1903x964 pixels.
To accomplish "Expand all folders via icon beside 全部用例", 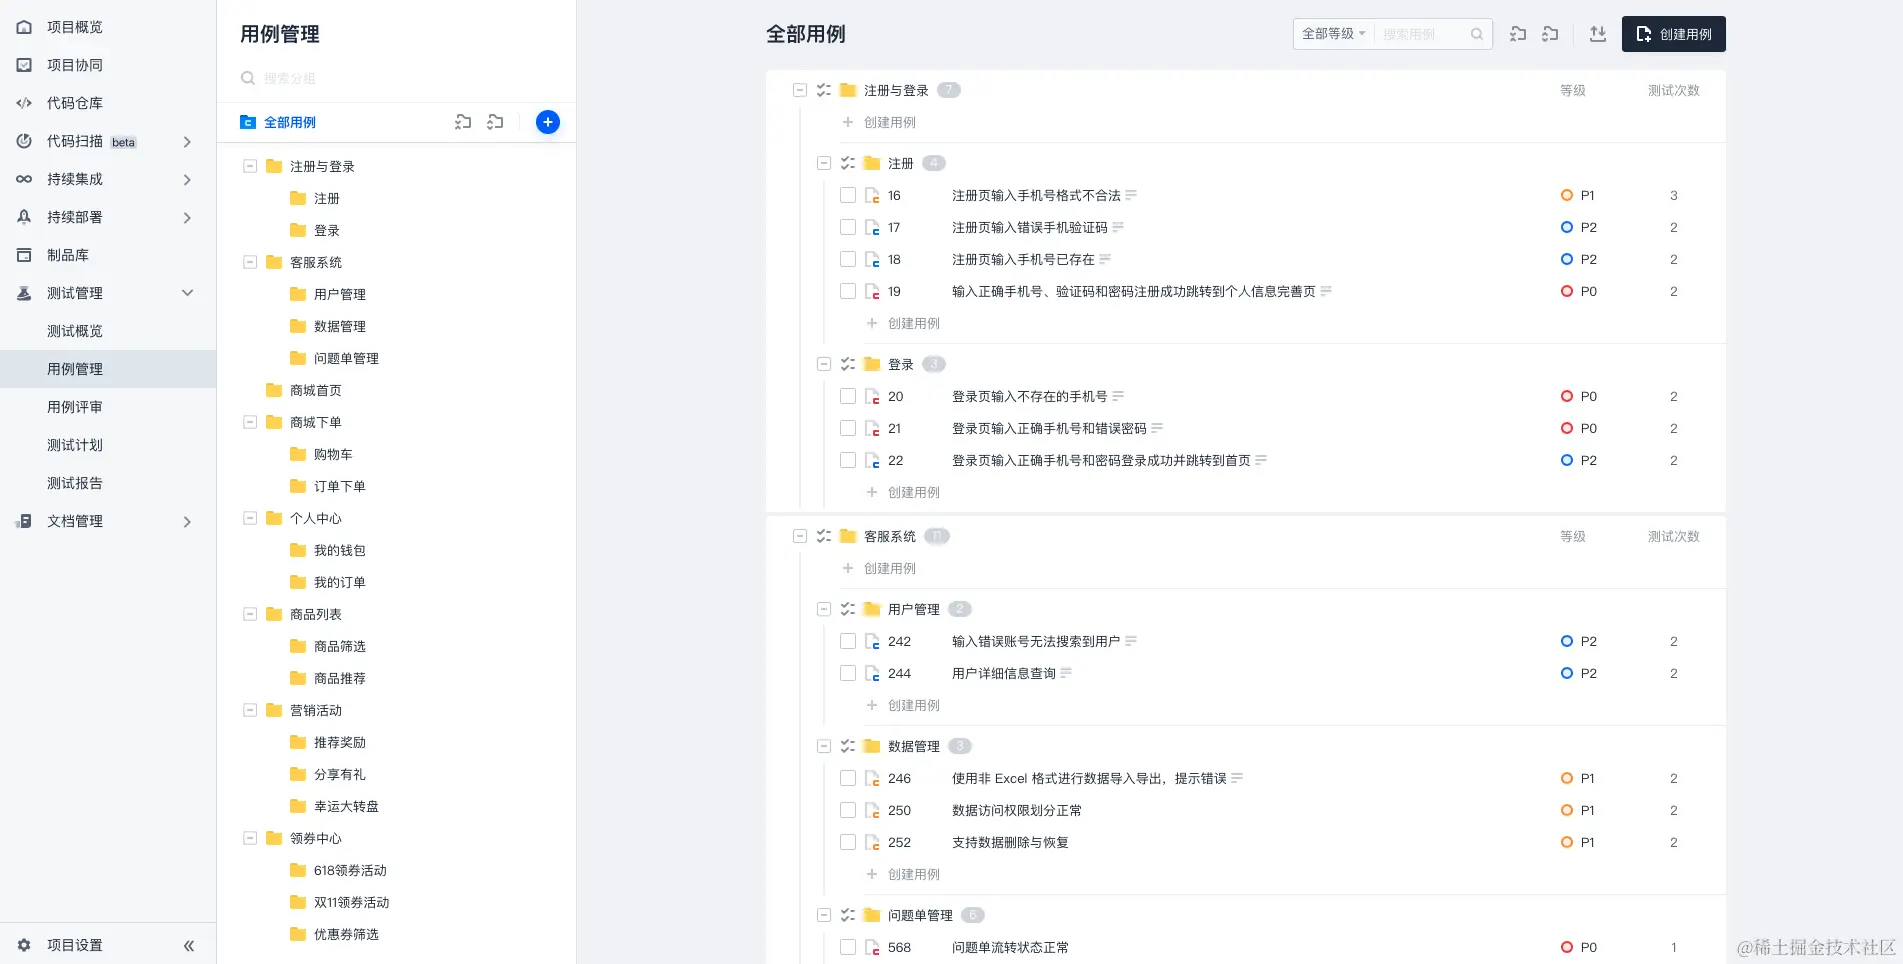I will click(x=495, y=121).
